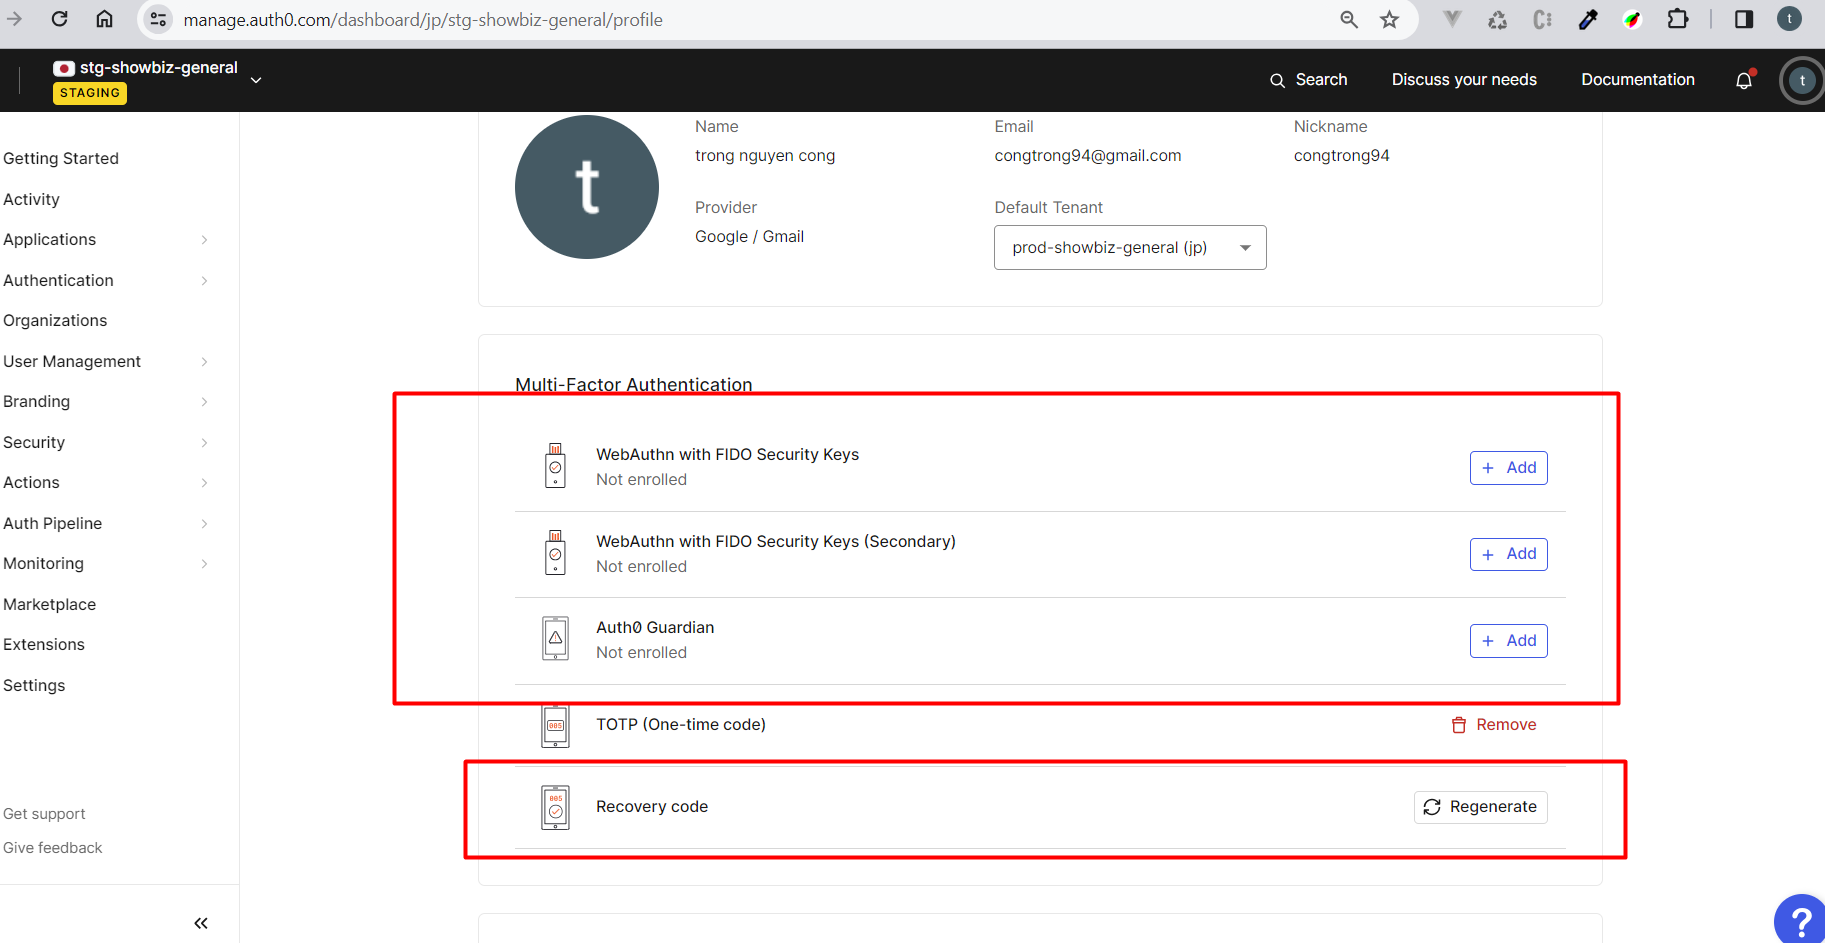Image resolution: width=1825 pixels, height=943 pixels.
Task: Open Getting Started in sidebar
Action: point(61,158)
